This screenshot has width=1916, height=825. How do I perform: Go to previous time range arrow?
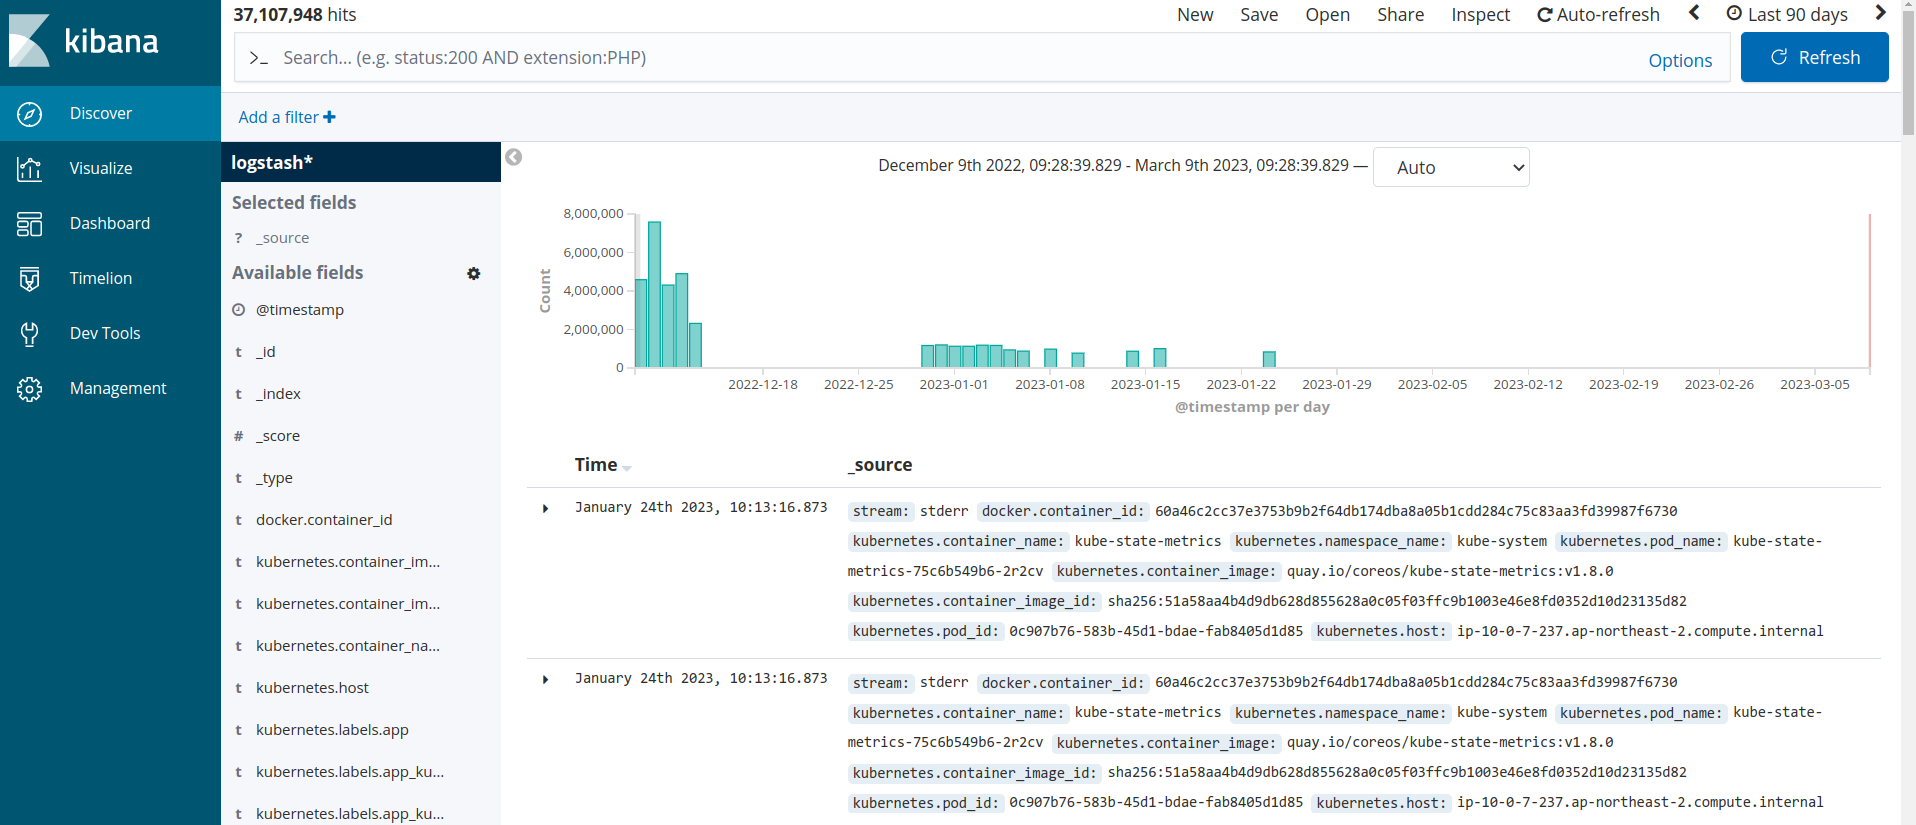pyautogui.click(x=1694, y=13)
